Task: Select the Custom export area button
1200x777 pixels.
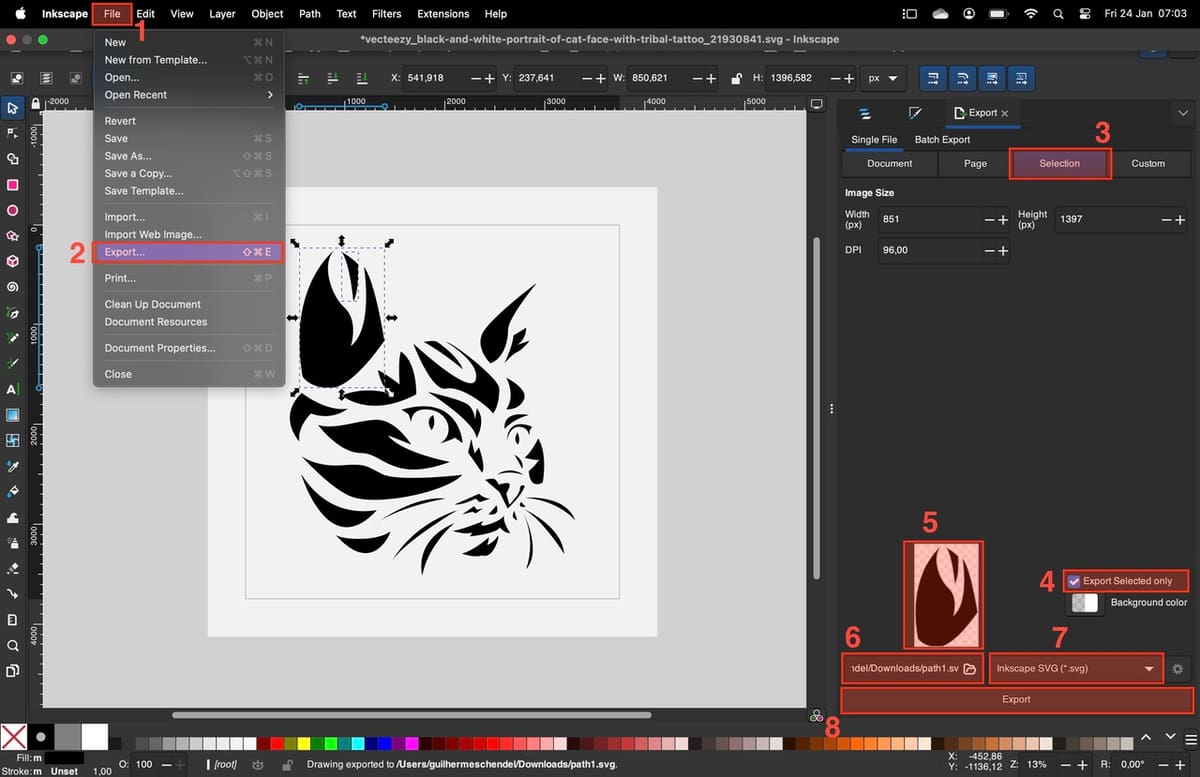Action: (x=1148, y=163)
